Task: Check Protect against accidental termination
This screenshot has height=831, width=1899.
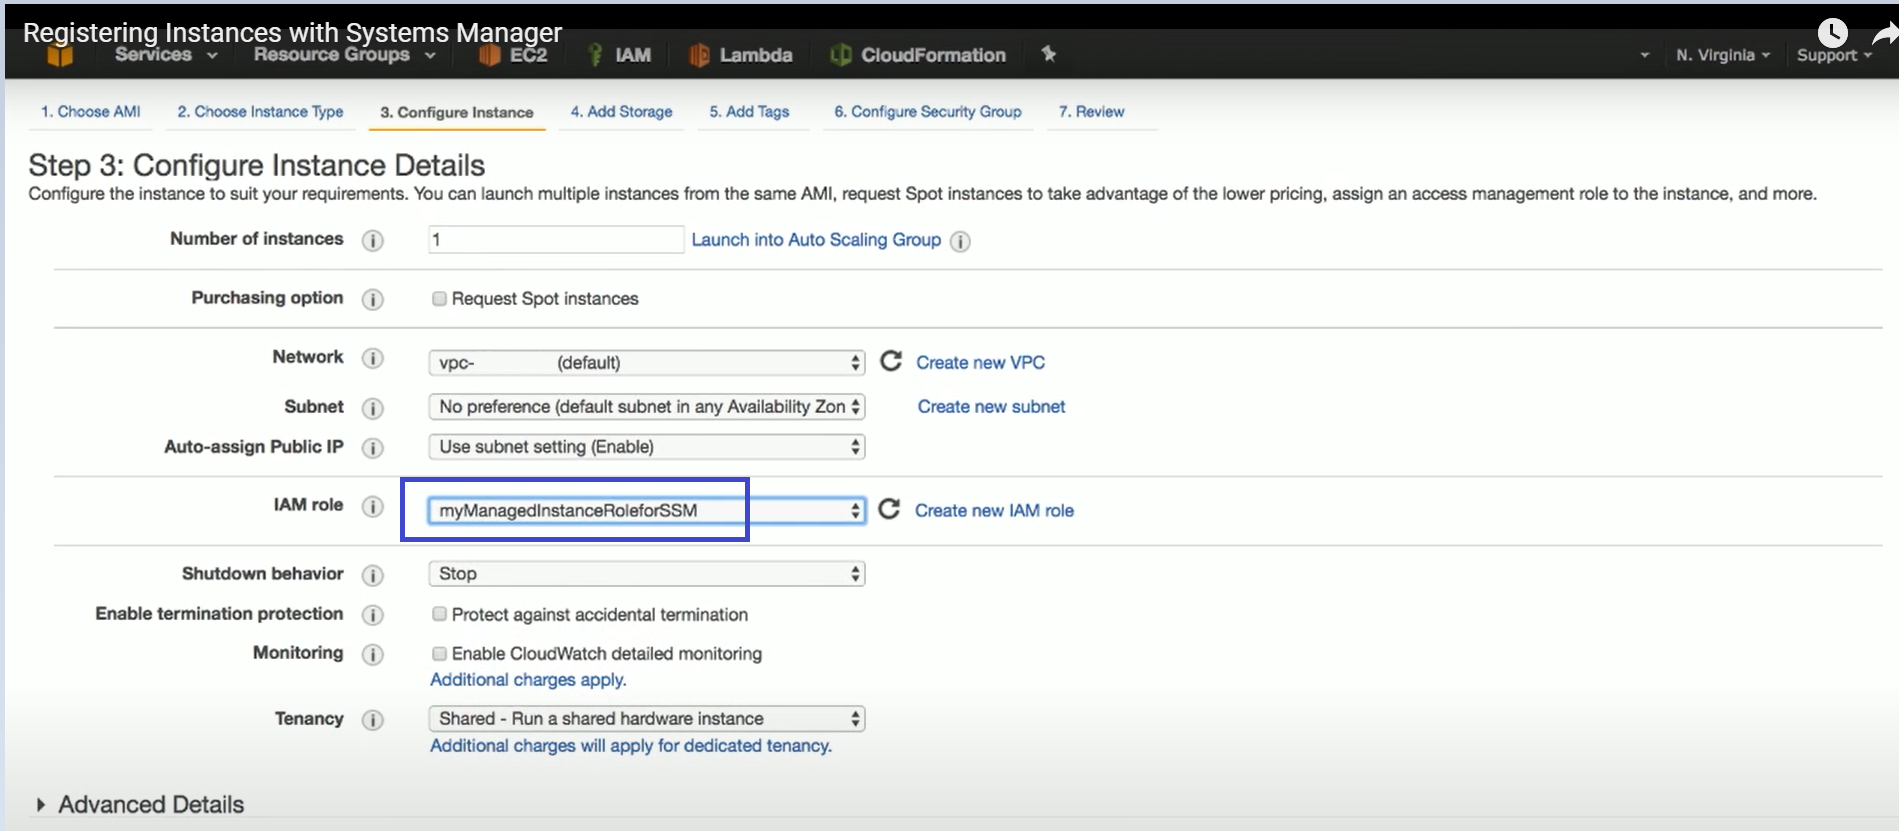Action: click(439, 614)
